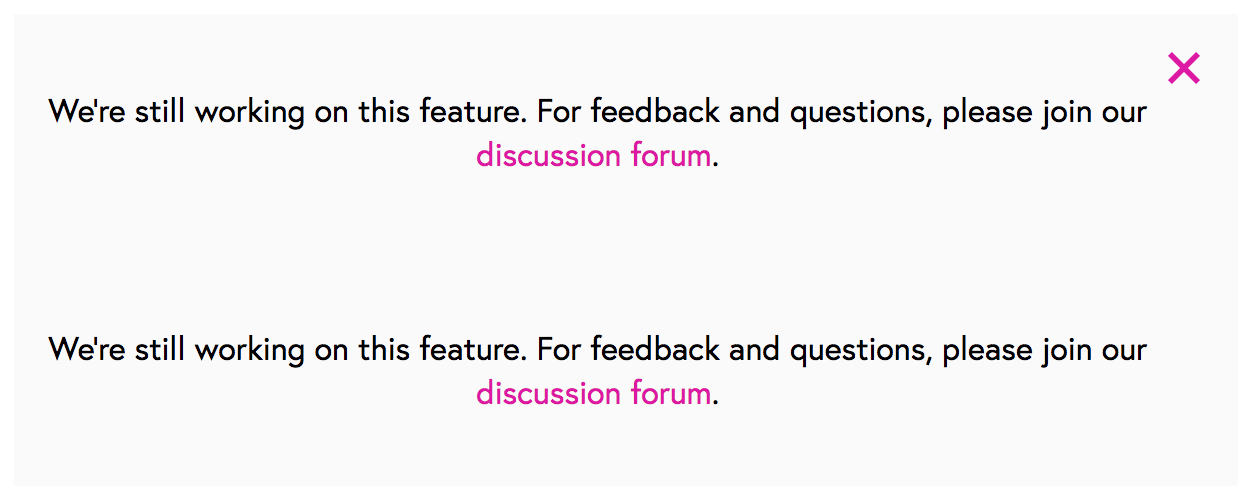Click the word "forum" in the upper pink link
Image resolution: width=1248 pixels, height=486 pixels.
(x=670, y=156)
